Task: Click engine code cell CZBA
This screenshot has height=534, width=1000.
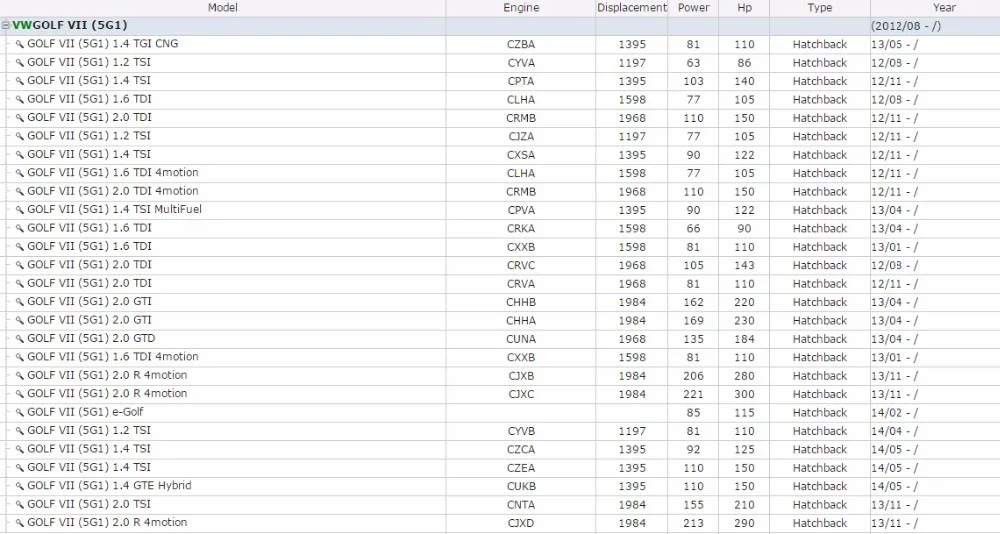Action: click(x=521, y=45)
